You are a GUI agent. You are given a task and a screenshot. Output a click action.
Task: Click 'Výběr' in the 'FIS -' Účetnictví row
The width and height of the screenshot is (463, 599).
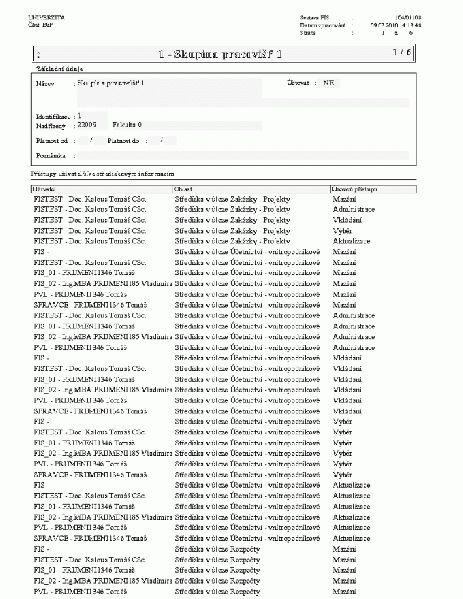[x=342, y=421]
